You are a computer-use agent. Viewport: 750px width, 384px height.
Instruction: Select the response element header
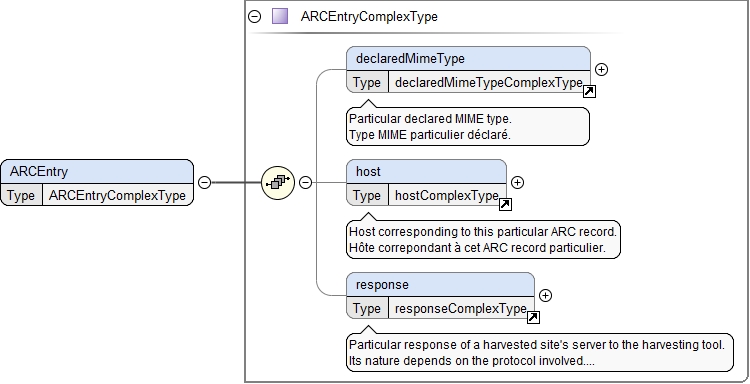(441, 285)
